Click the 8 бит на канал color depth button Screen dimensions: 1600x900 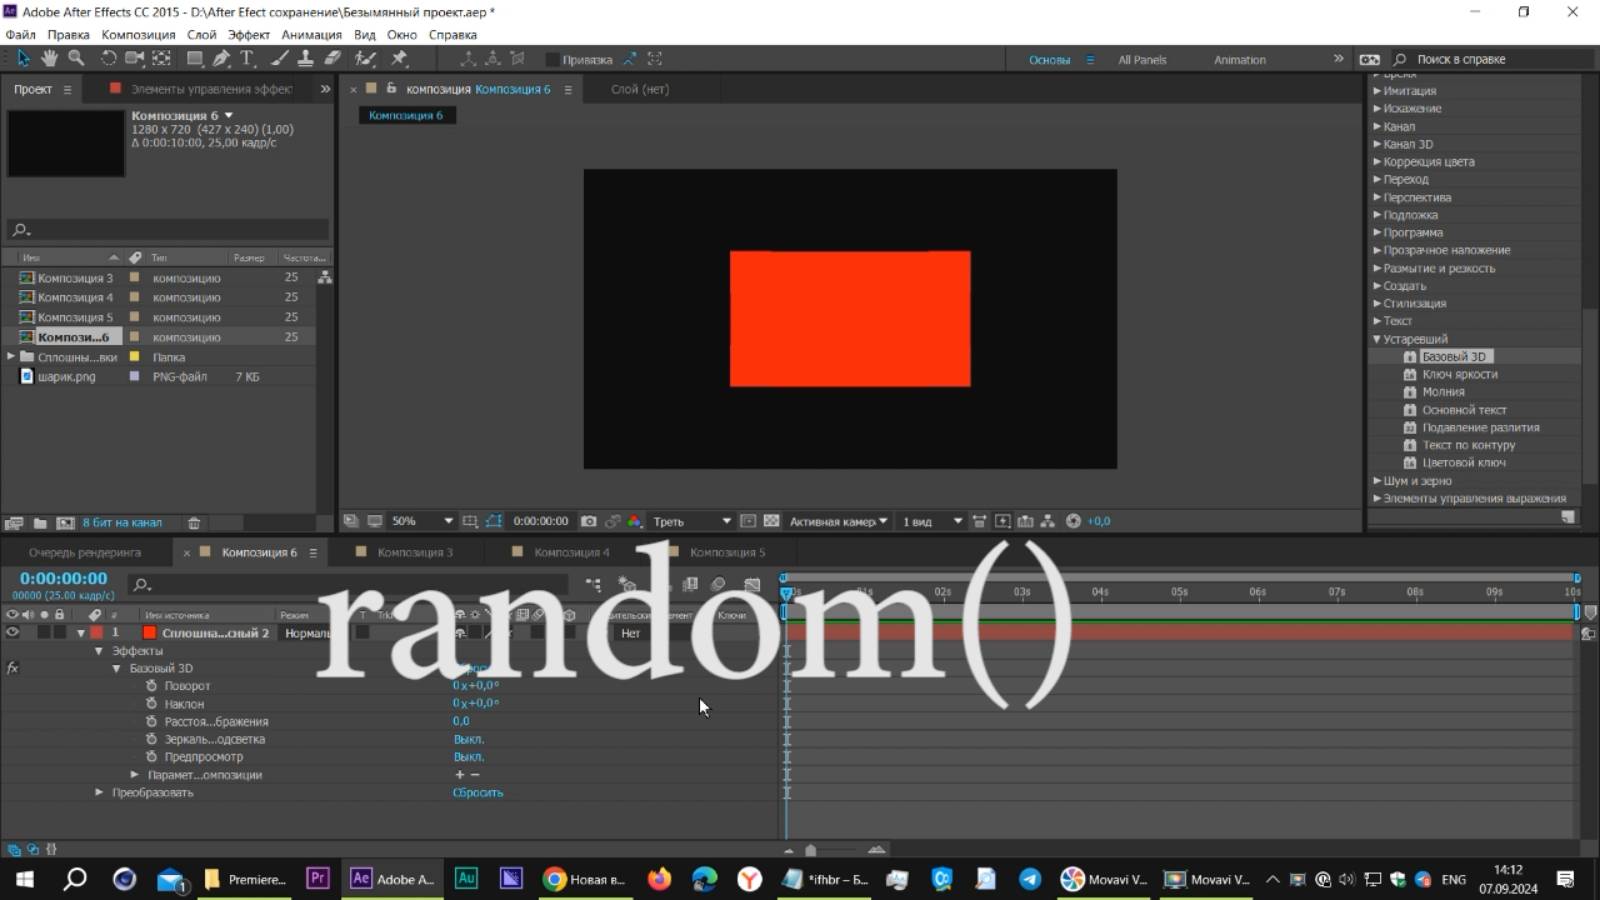(x=122, y=523)
